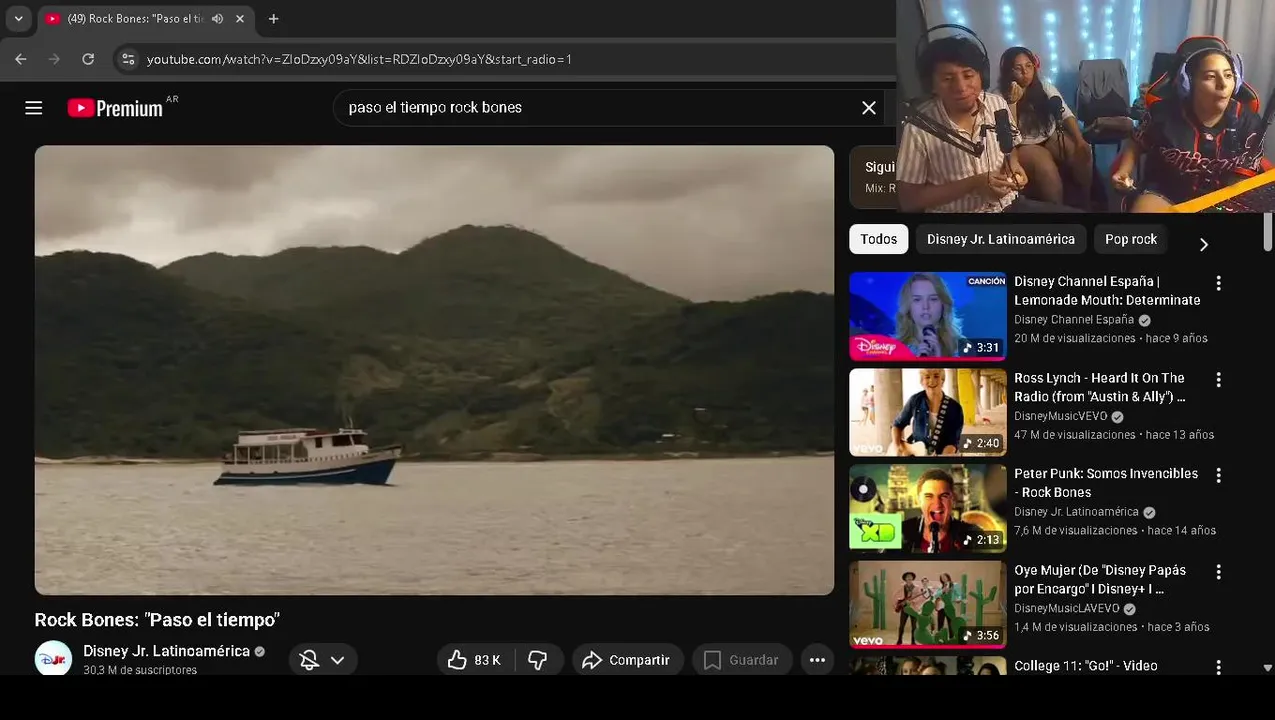Open the YouTube hamburger guide menu
This screenshot has width=1275, height=720.
34,108
